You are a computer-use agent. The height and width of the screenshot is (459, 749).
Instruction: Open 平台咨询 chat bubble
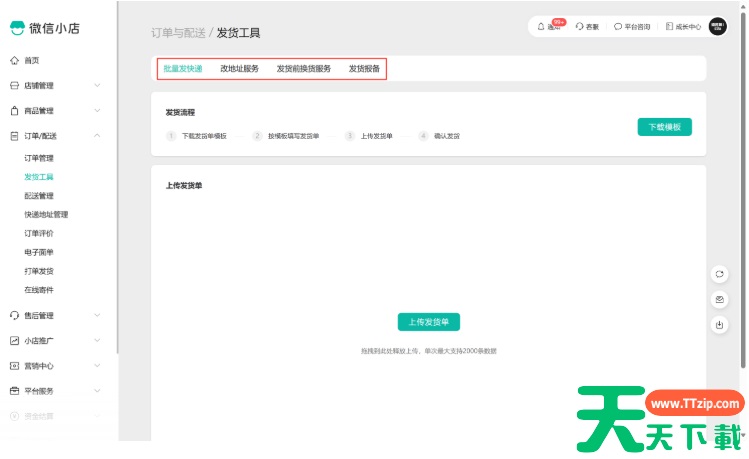[x=631, y=26]
